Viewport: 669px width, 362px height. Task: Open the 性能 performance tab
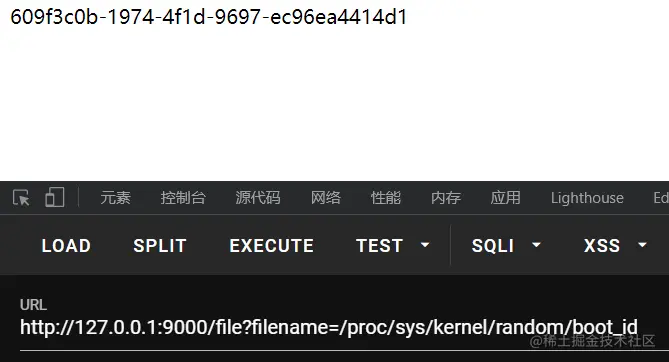tap(386, 198)
